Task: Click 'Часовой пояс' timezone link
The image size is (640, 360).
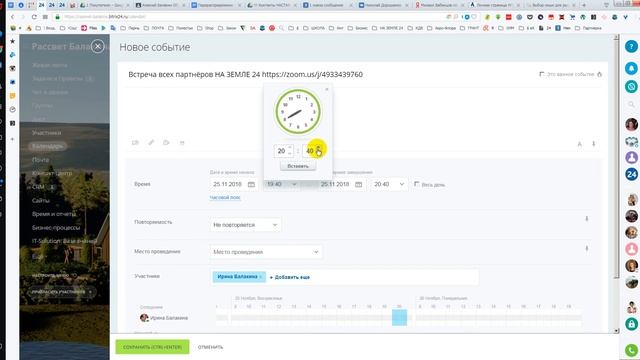Action: 225,198
